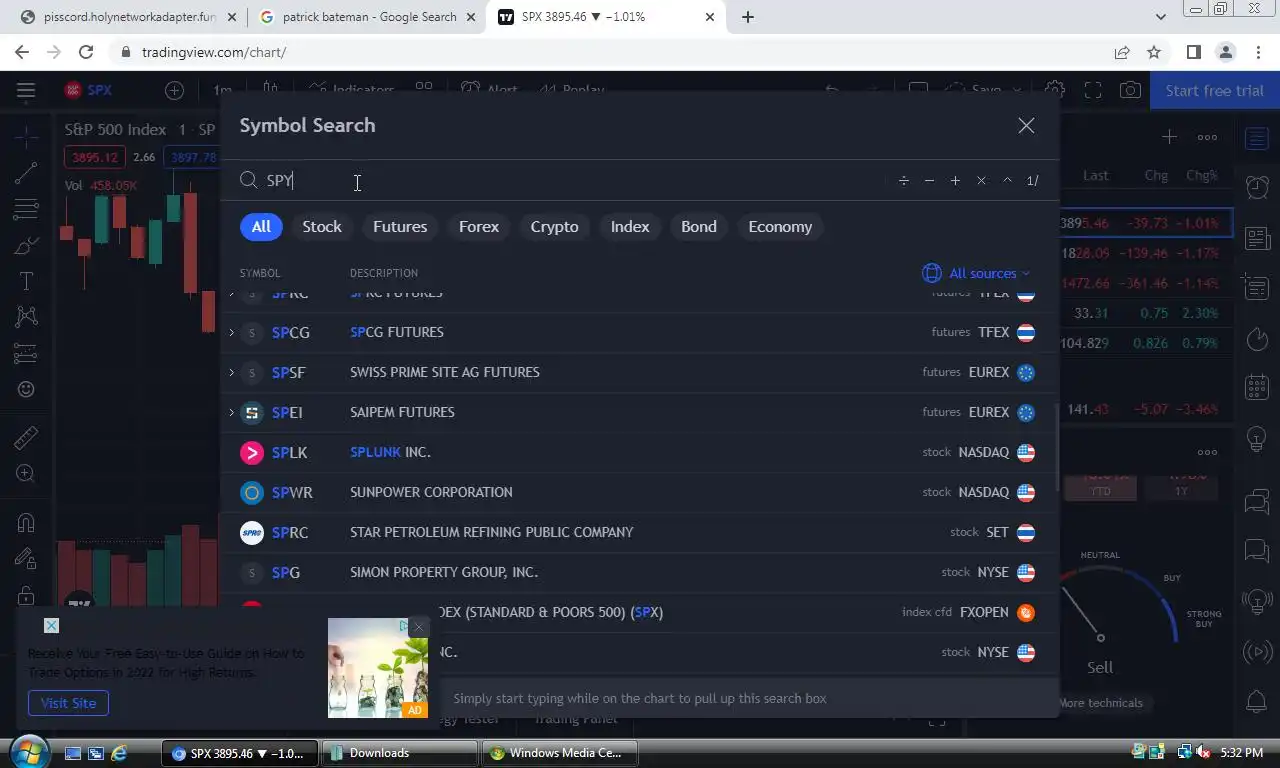The width and height of the screenshot is (1280, 768).
Task: Click Start free trial button
Action: point(1214,90)
